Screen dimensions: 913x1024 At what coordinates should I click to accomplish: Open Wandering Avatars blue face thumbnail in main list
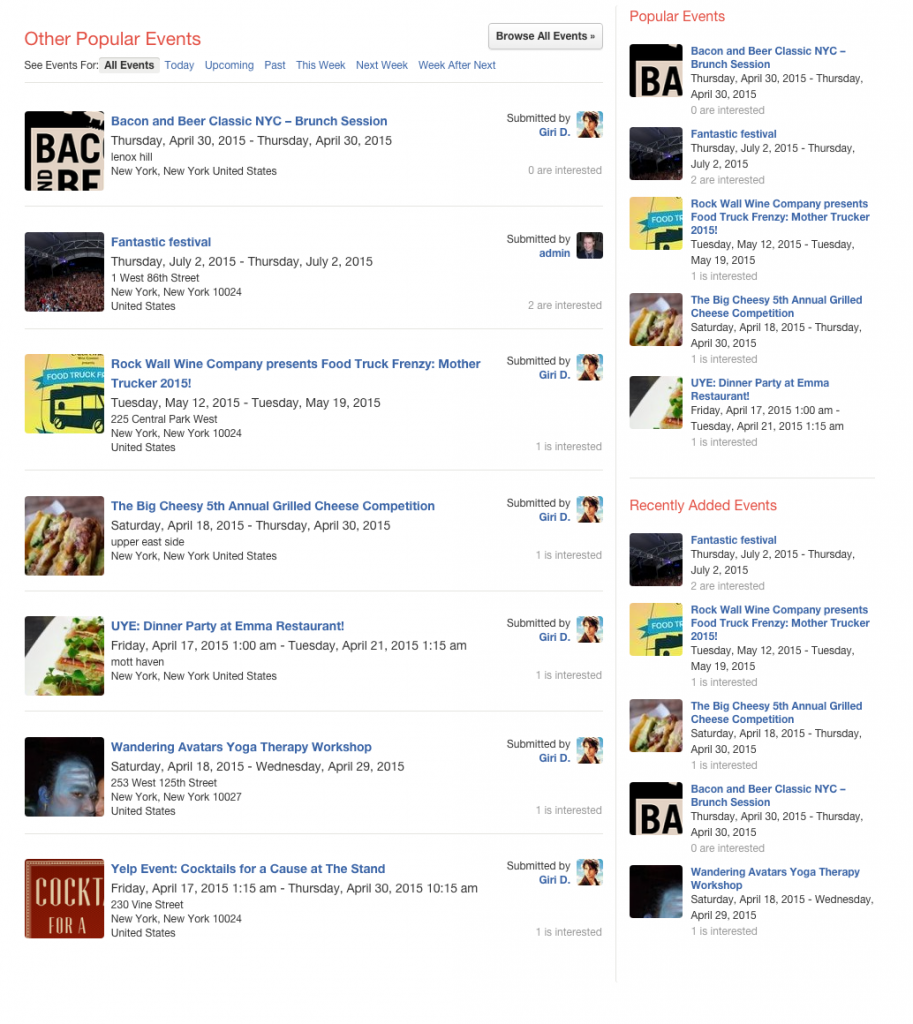click(64, 777)
